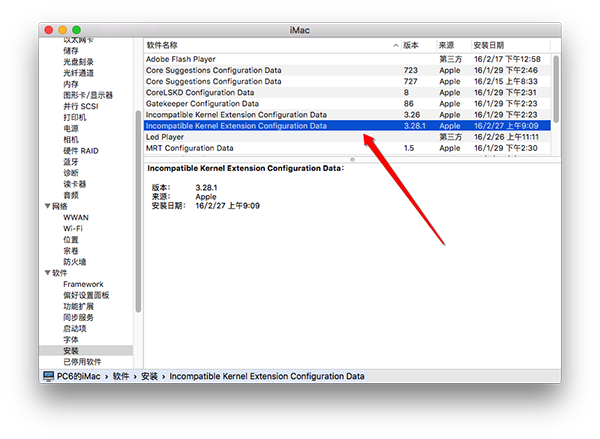Select the MRT Configuration Data row
This screenshot has width=600, height=439.
347,148
